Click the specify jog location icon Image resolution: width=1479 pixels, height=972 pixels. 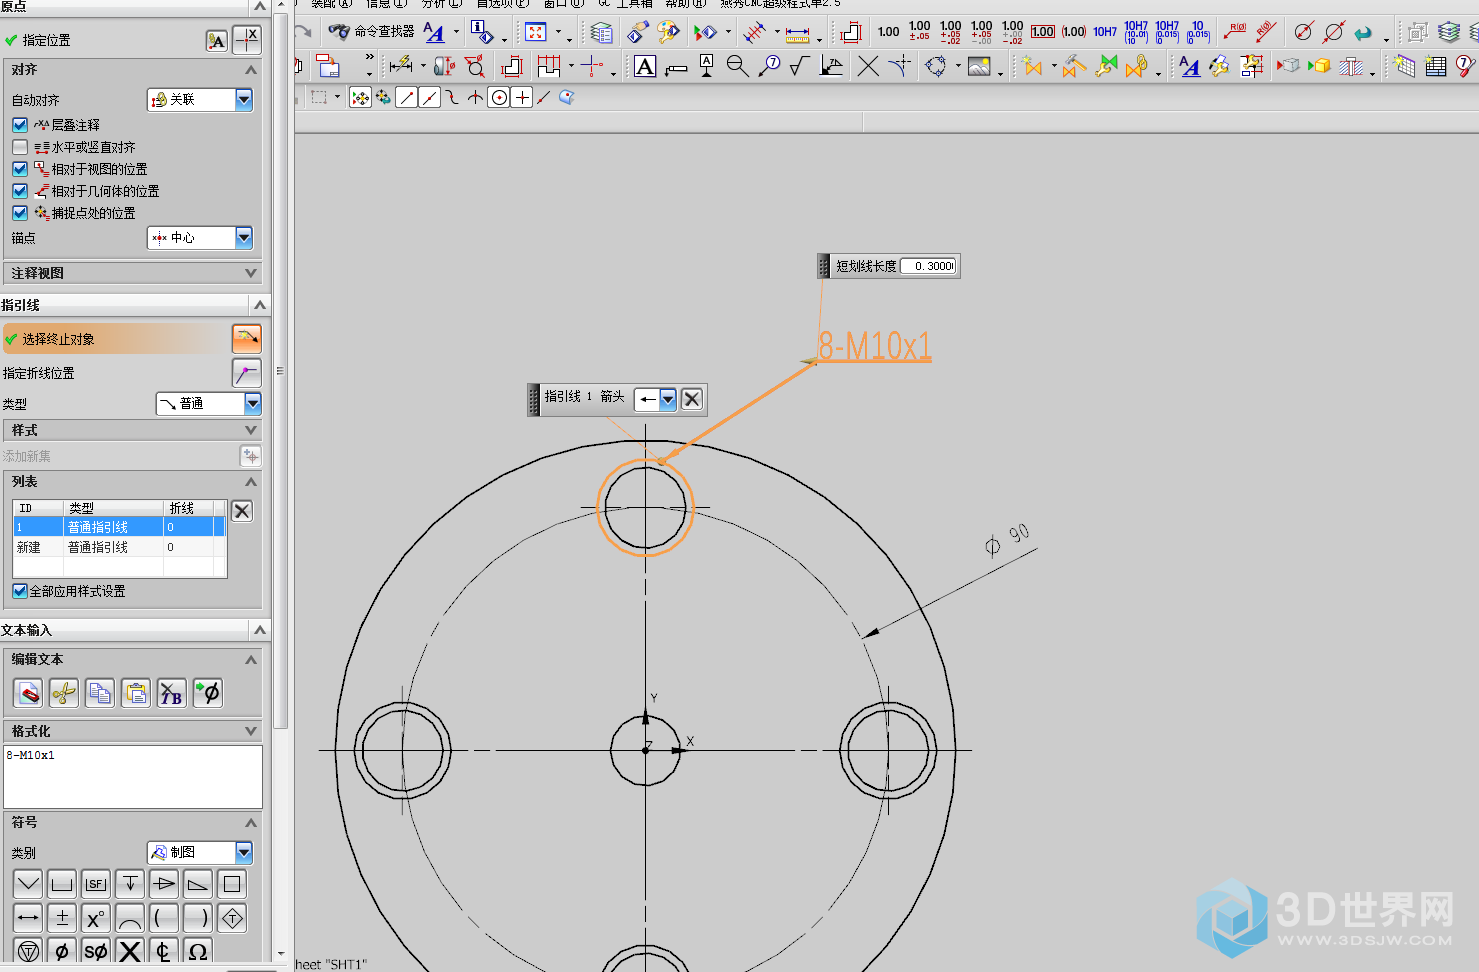(247, 373)
